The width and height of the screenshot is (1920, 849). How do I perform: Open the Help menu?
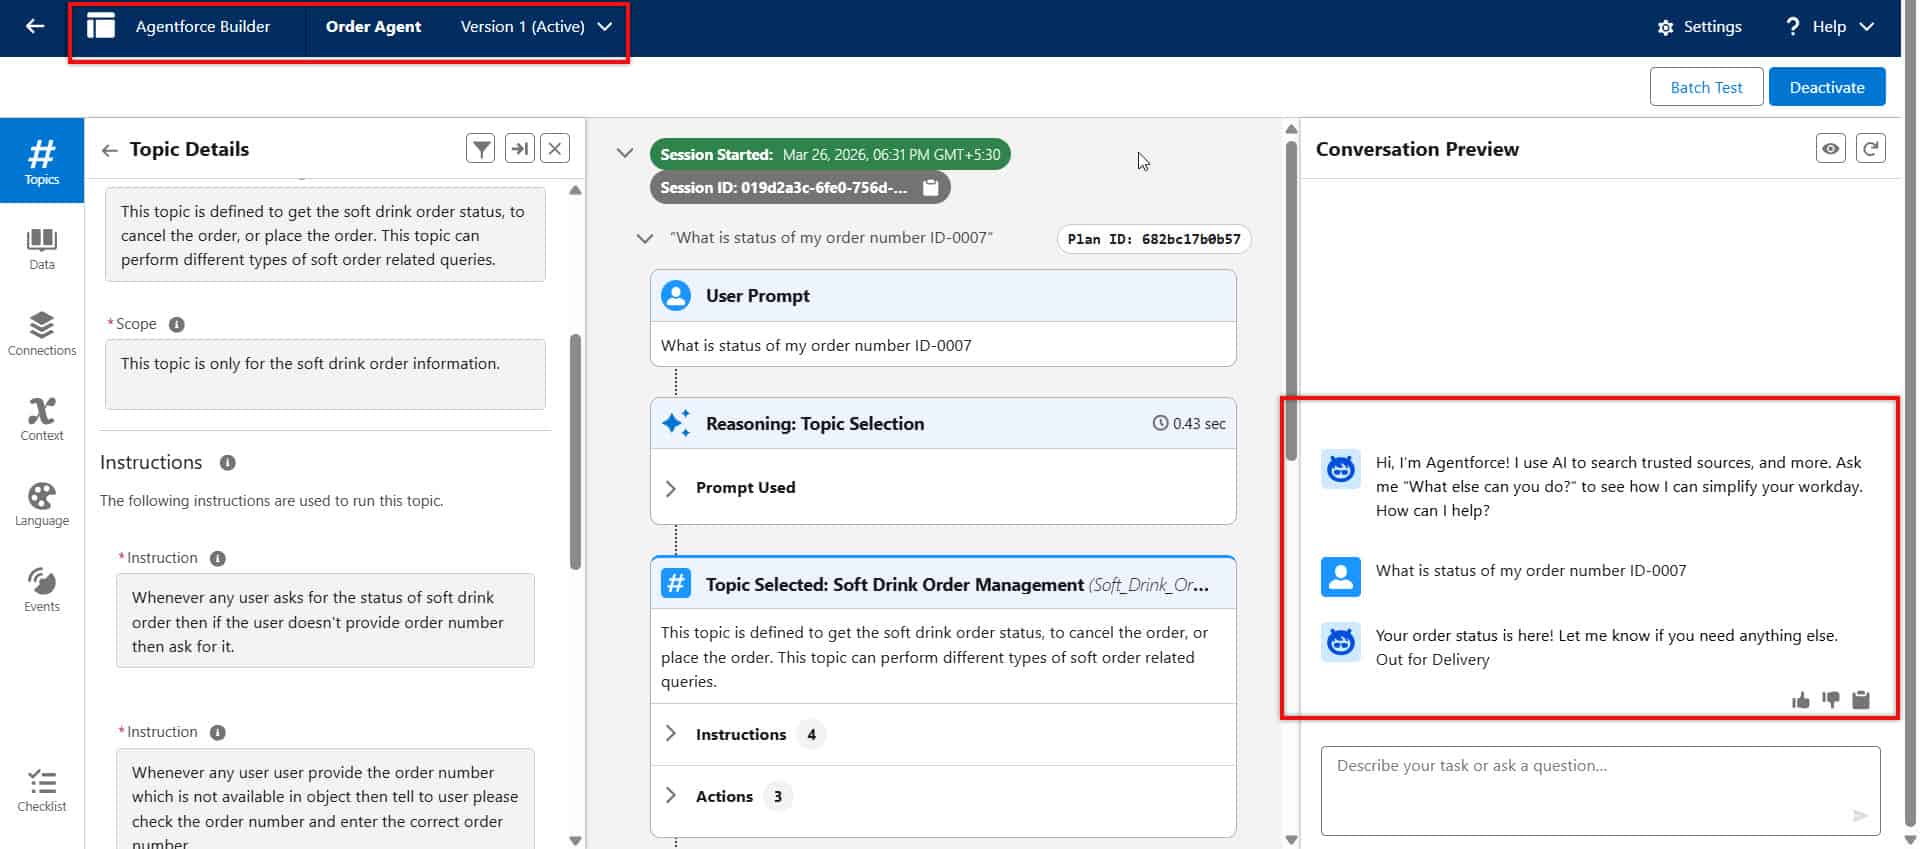click(1829, 27)
